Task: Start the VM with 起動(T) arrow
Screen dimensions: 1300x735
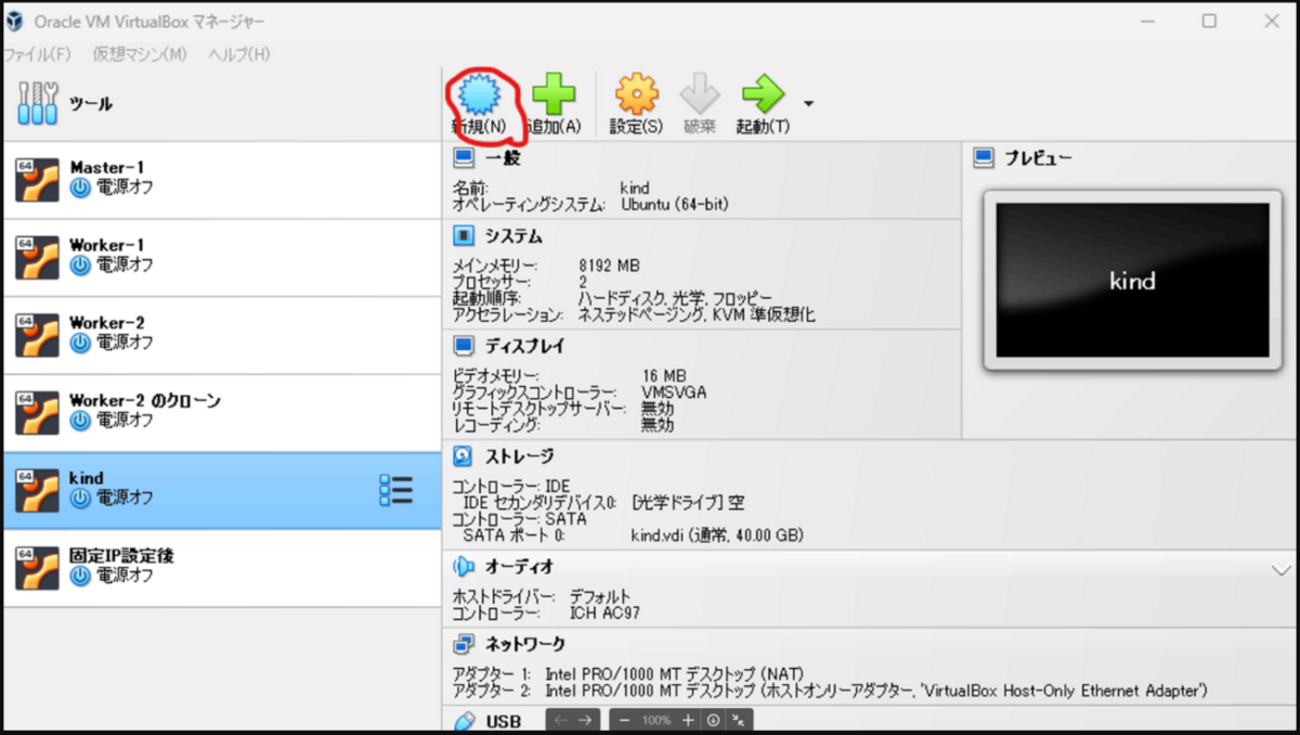Action: click(763, 95)
